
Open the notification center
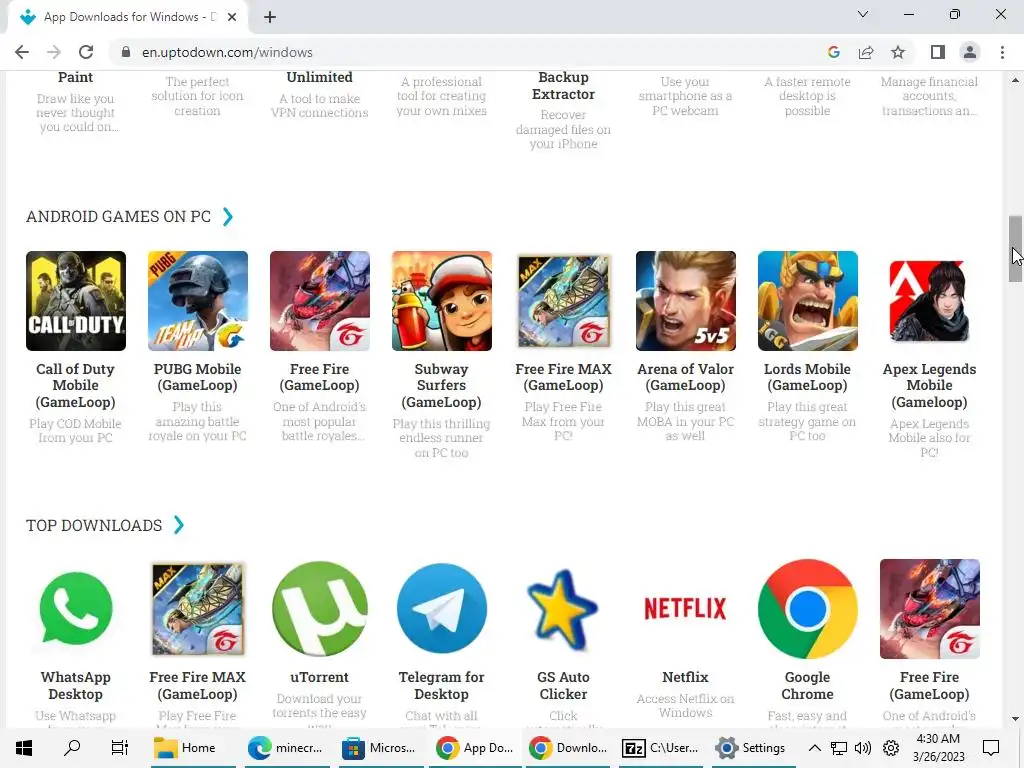pos(991,748)
